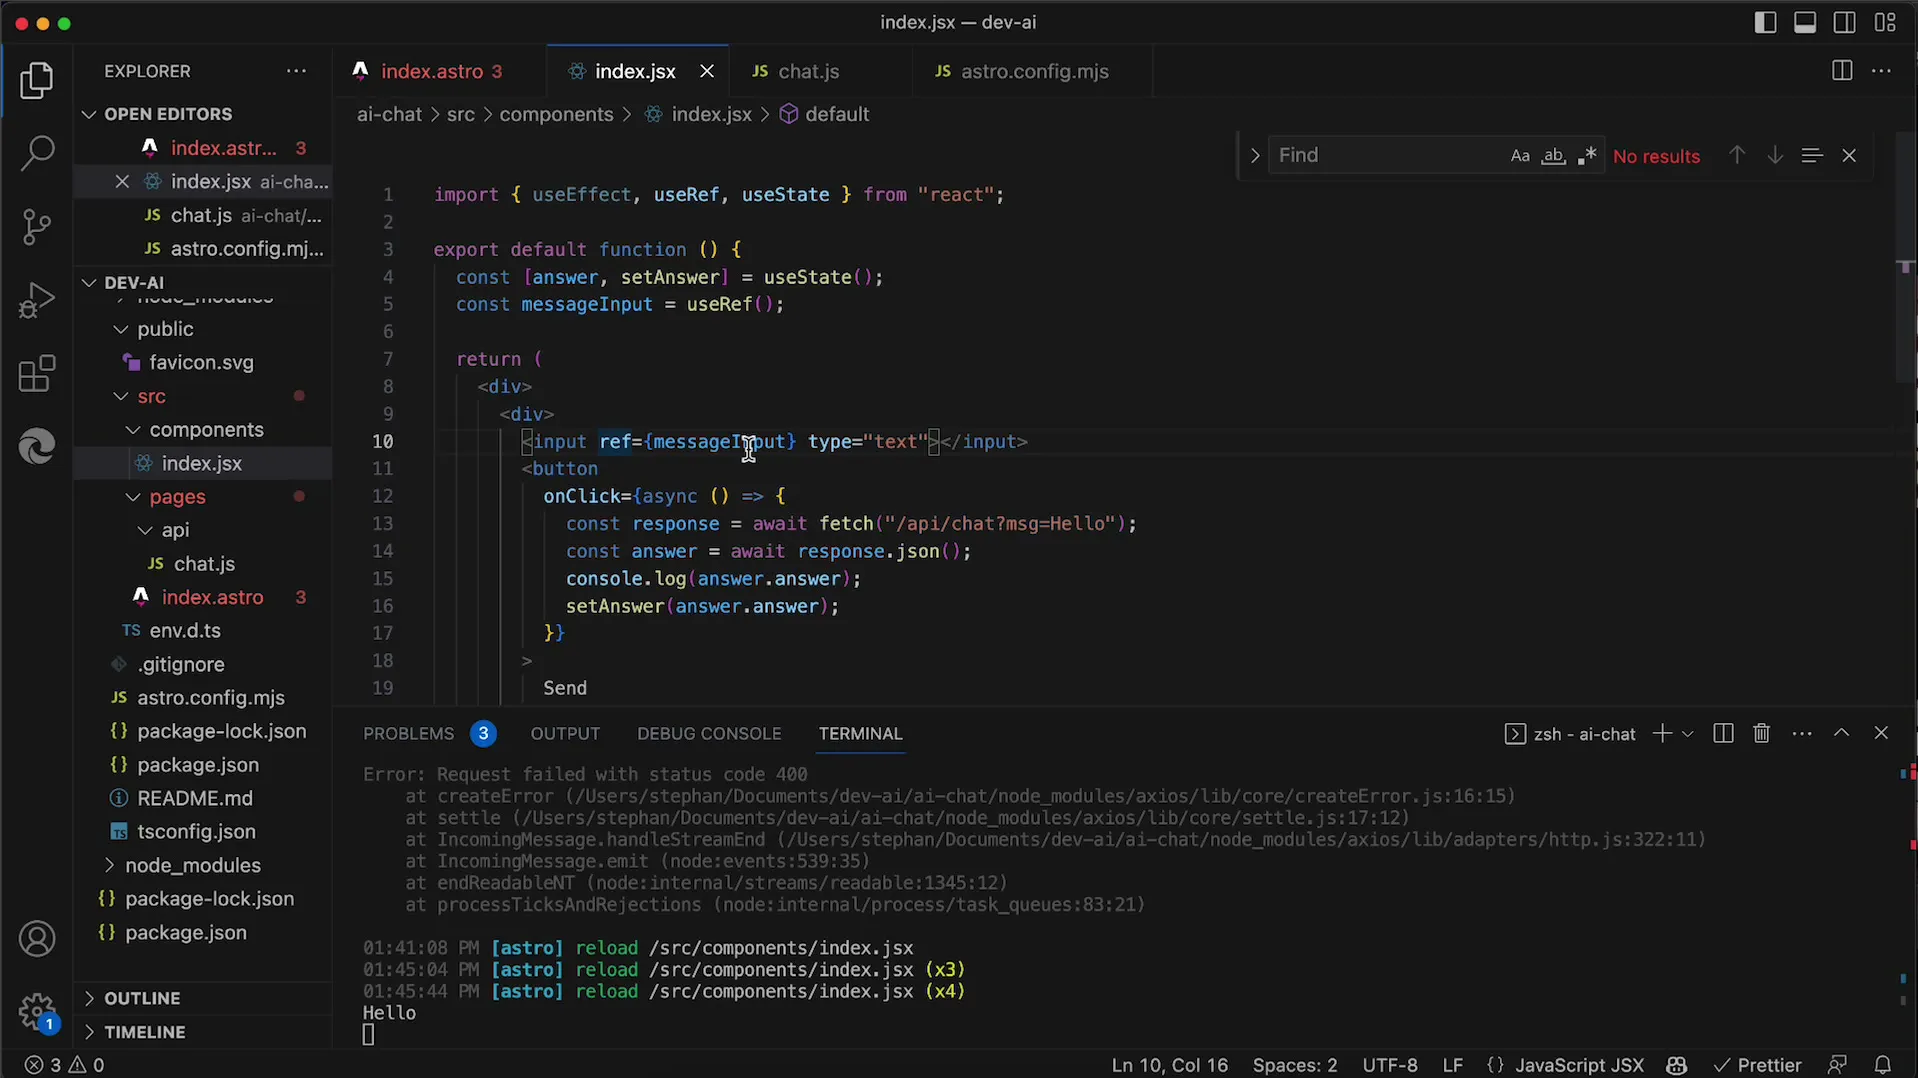Open notifications bell in status bar
The height and width of the screenshot is (1078, 1918).
tap(1882, 1065)
